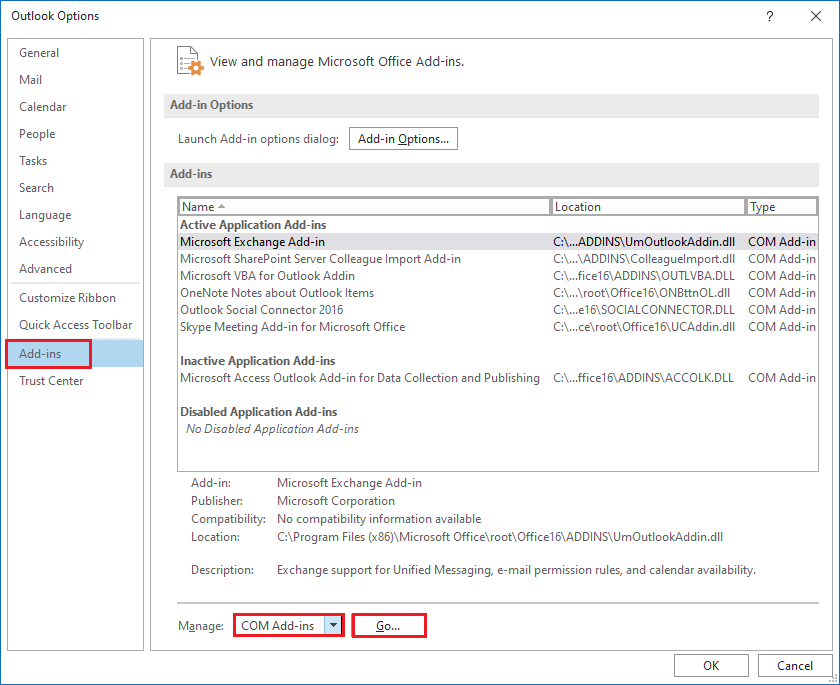Select Microsoft Access Outlook Add-in for Data Collection
The image size is (840, 685).
(498, 378)
